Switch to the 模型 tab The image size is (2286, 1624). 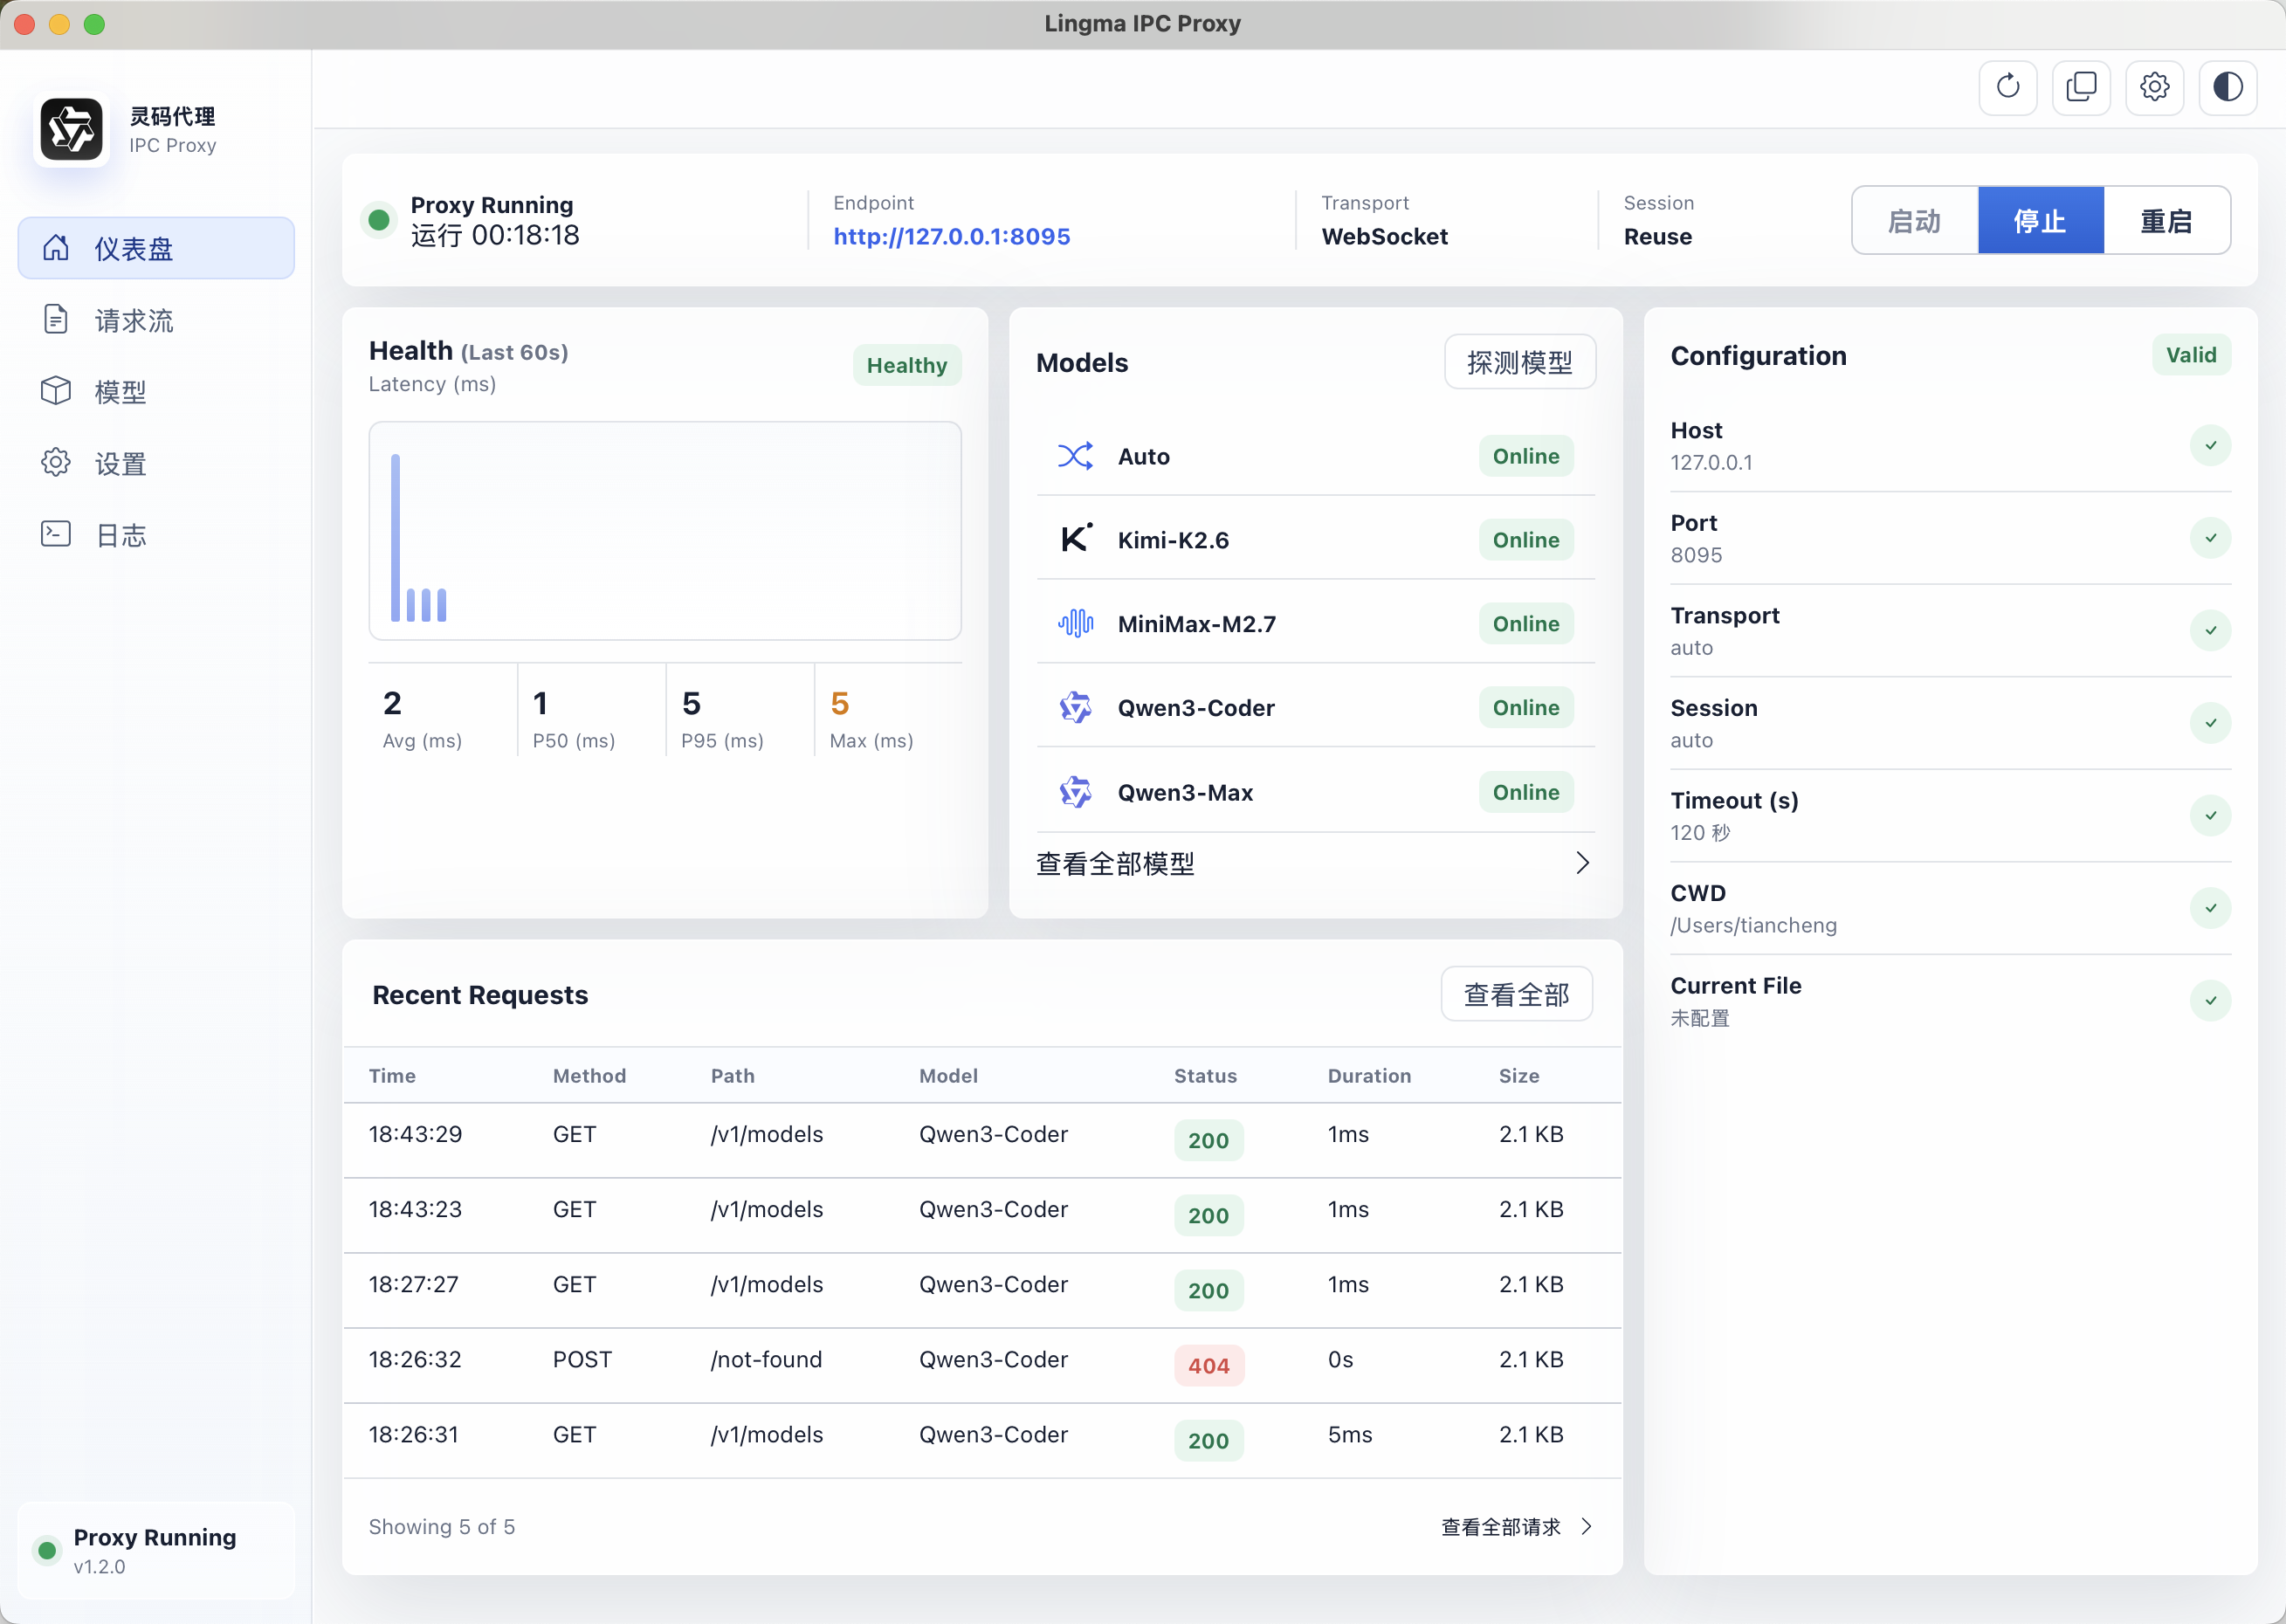(x=156, y=391)
